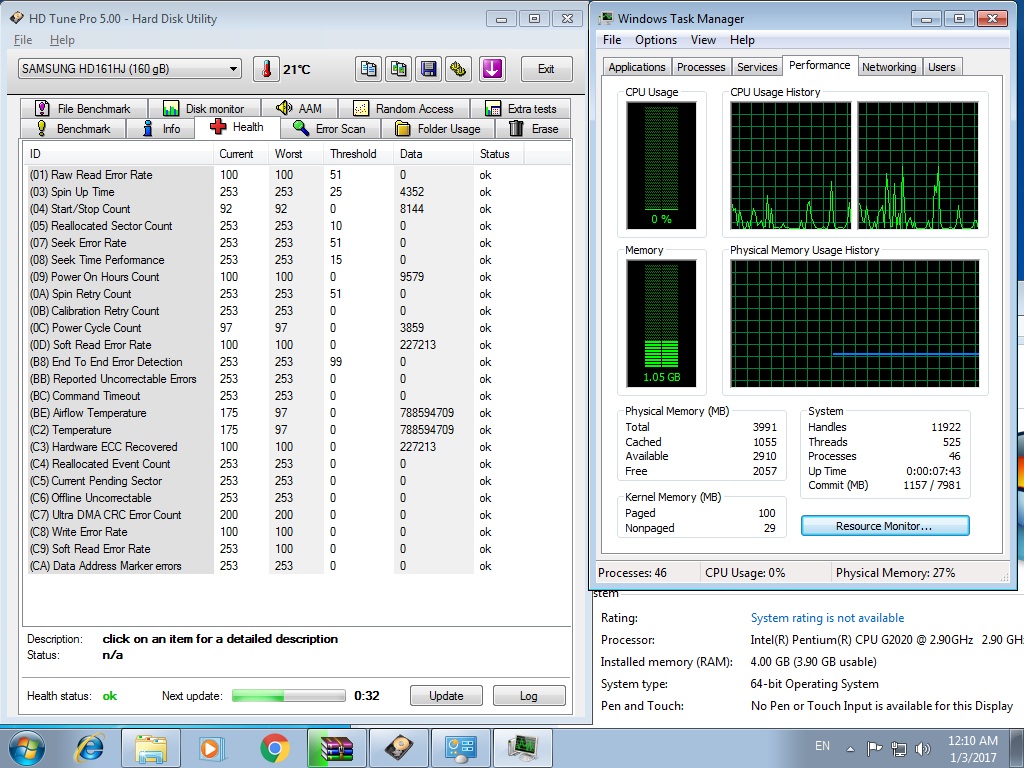Open HD Tune's Help menu
Screen dimensions: 1024x768
[62, 40]
